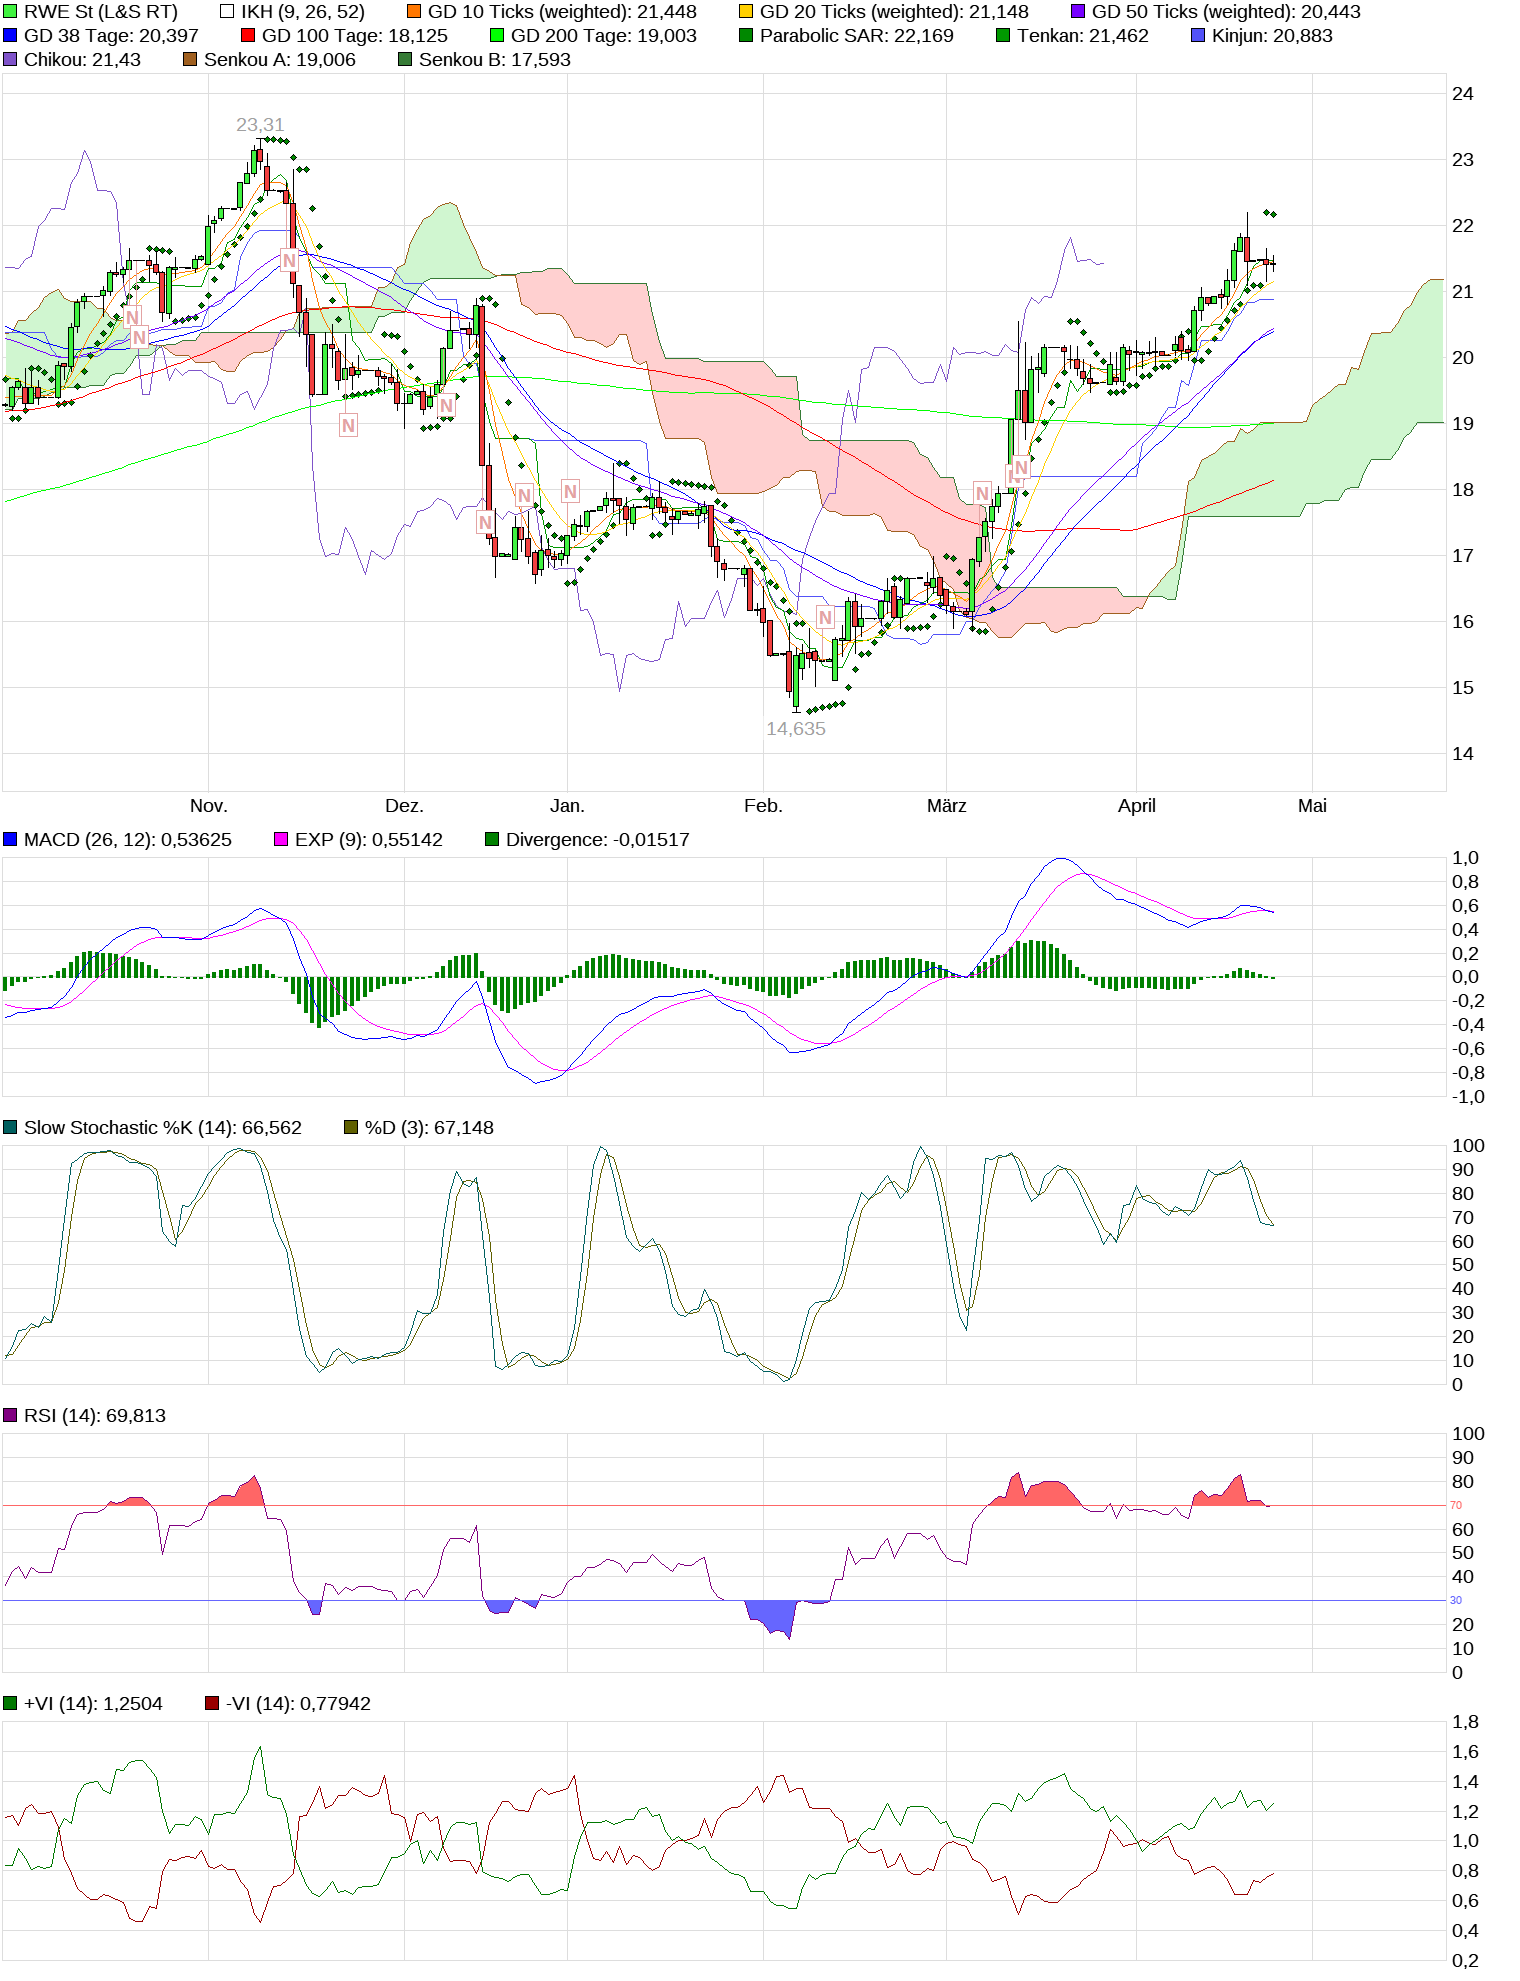1520x1981 pixels.
Task: Select the 'Nov.' month axis label
Action: [x=209, y=806]
